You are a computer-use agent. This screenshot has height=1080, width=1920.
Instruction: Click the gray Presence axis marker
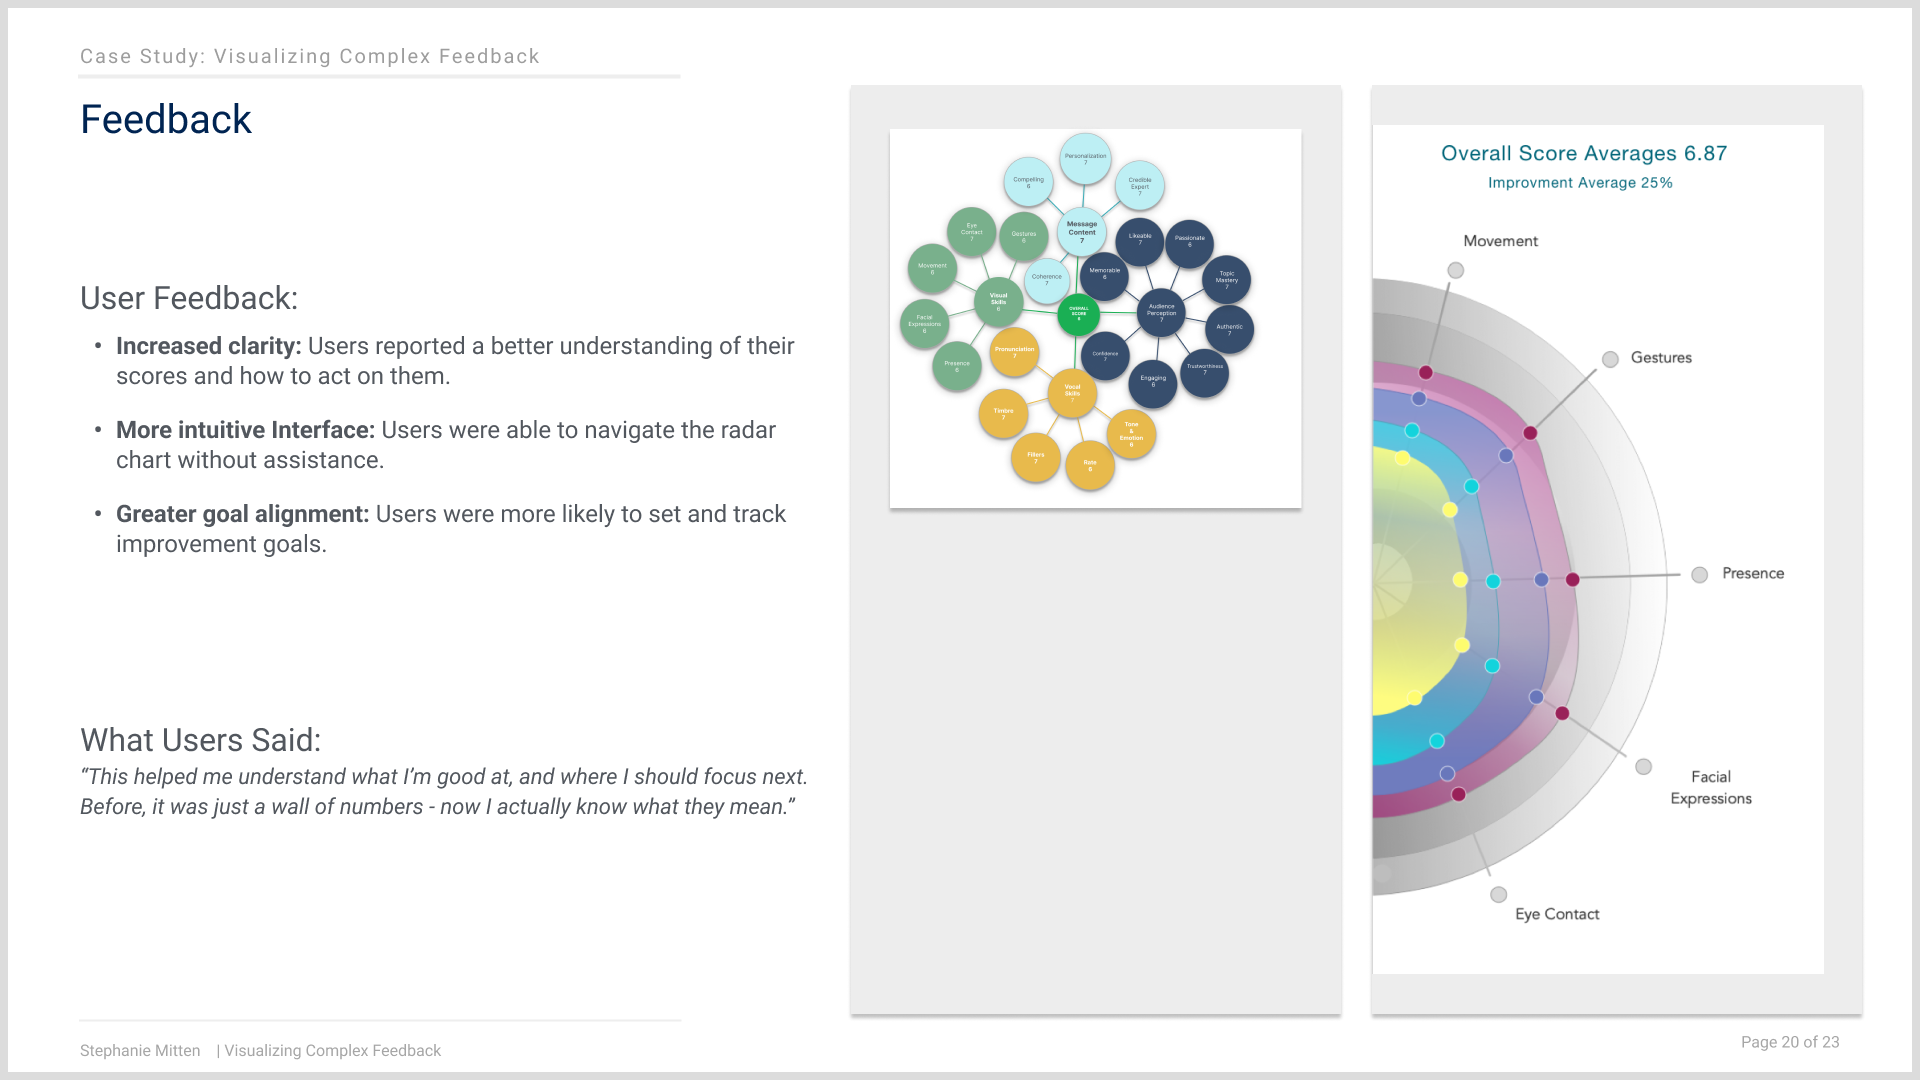click(x=1699, y=574)
